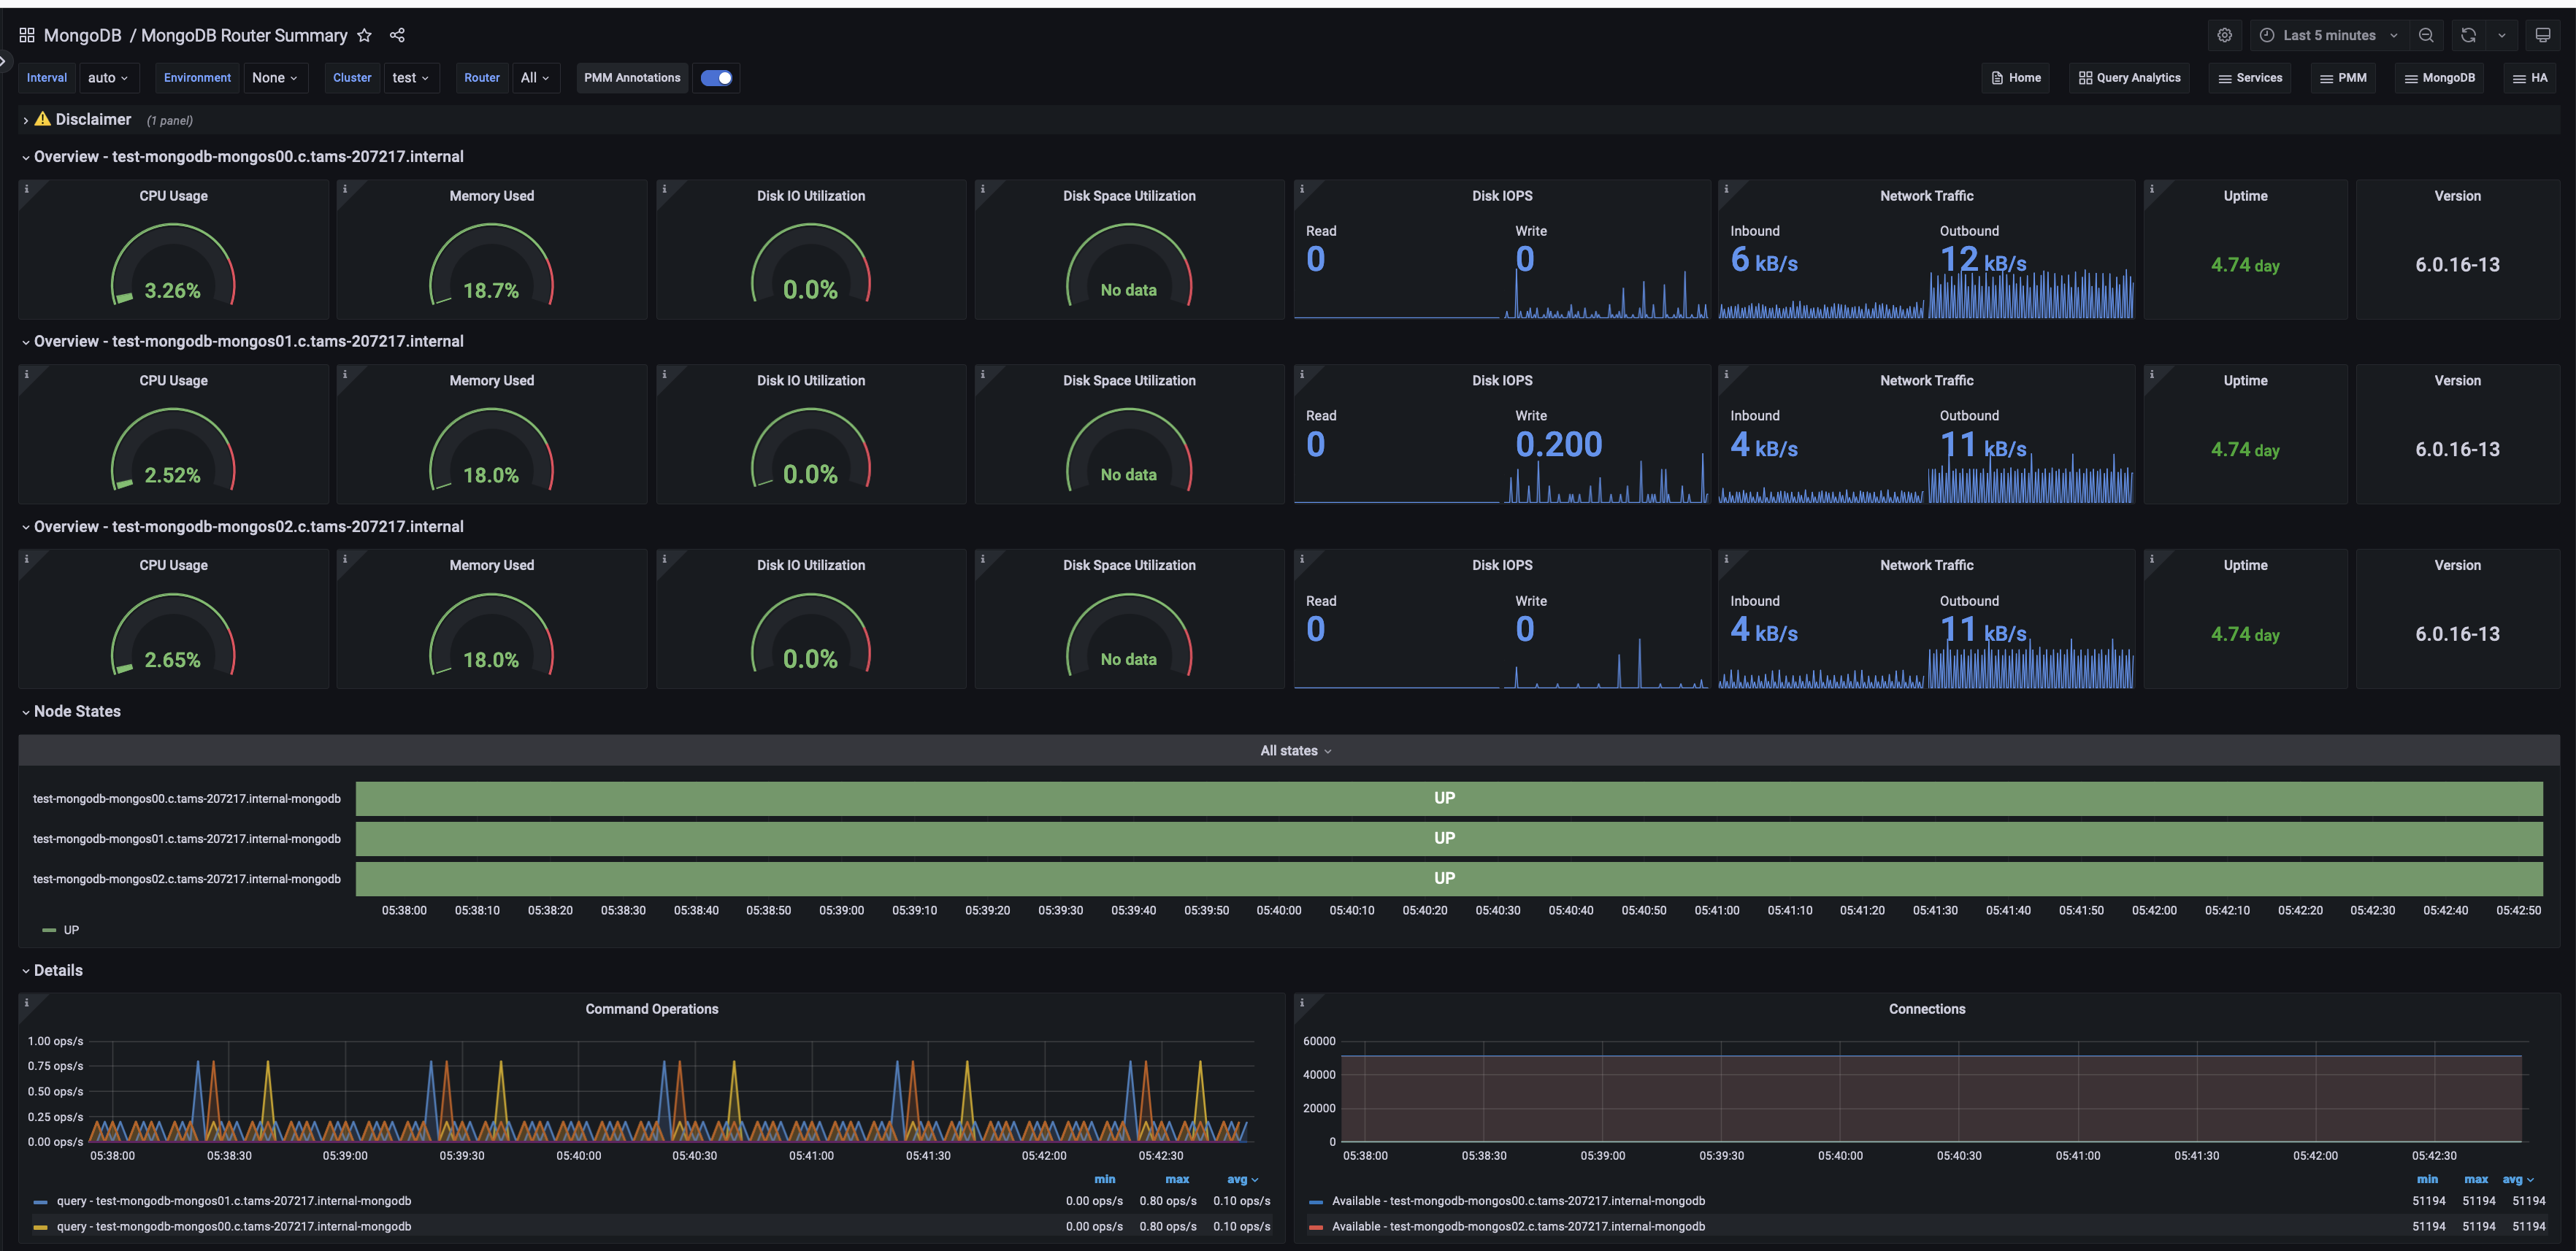Click MongoDB Router Summary breadcrumb title
Viewport: 2576px width, 1251px height.
[244, 35]
